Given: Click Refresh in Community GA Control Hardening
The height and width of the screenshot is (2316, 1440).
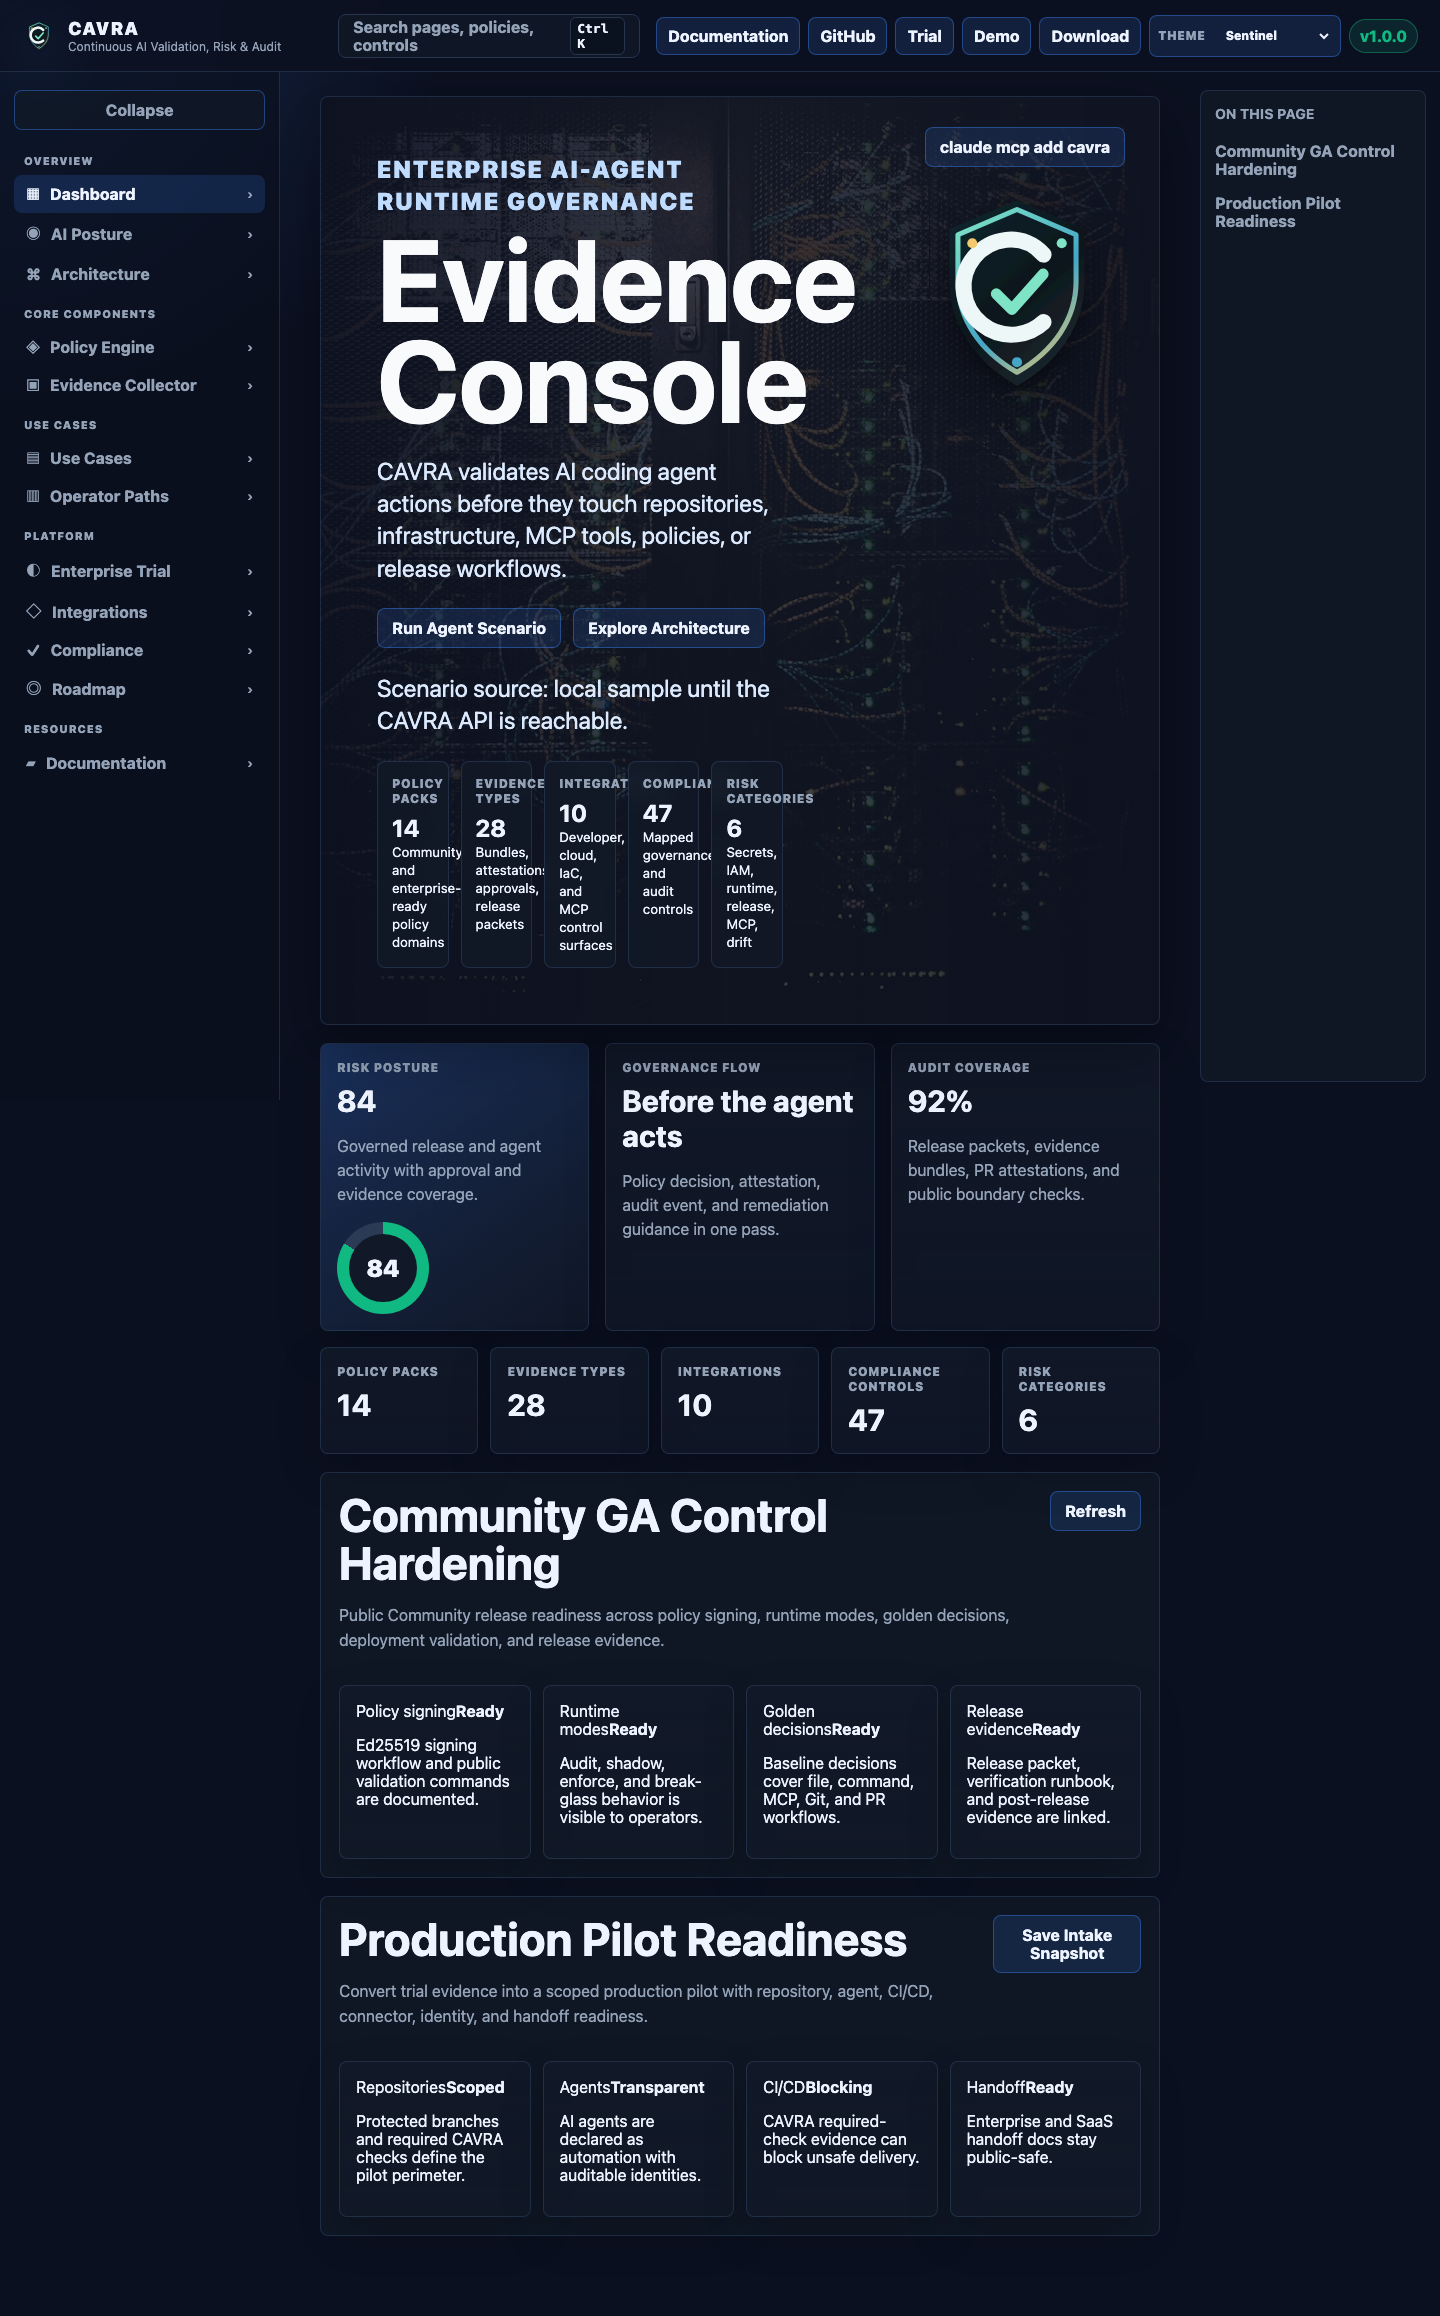Looking at the screenshot, I should point(1095,1511).
